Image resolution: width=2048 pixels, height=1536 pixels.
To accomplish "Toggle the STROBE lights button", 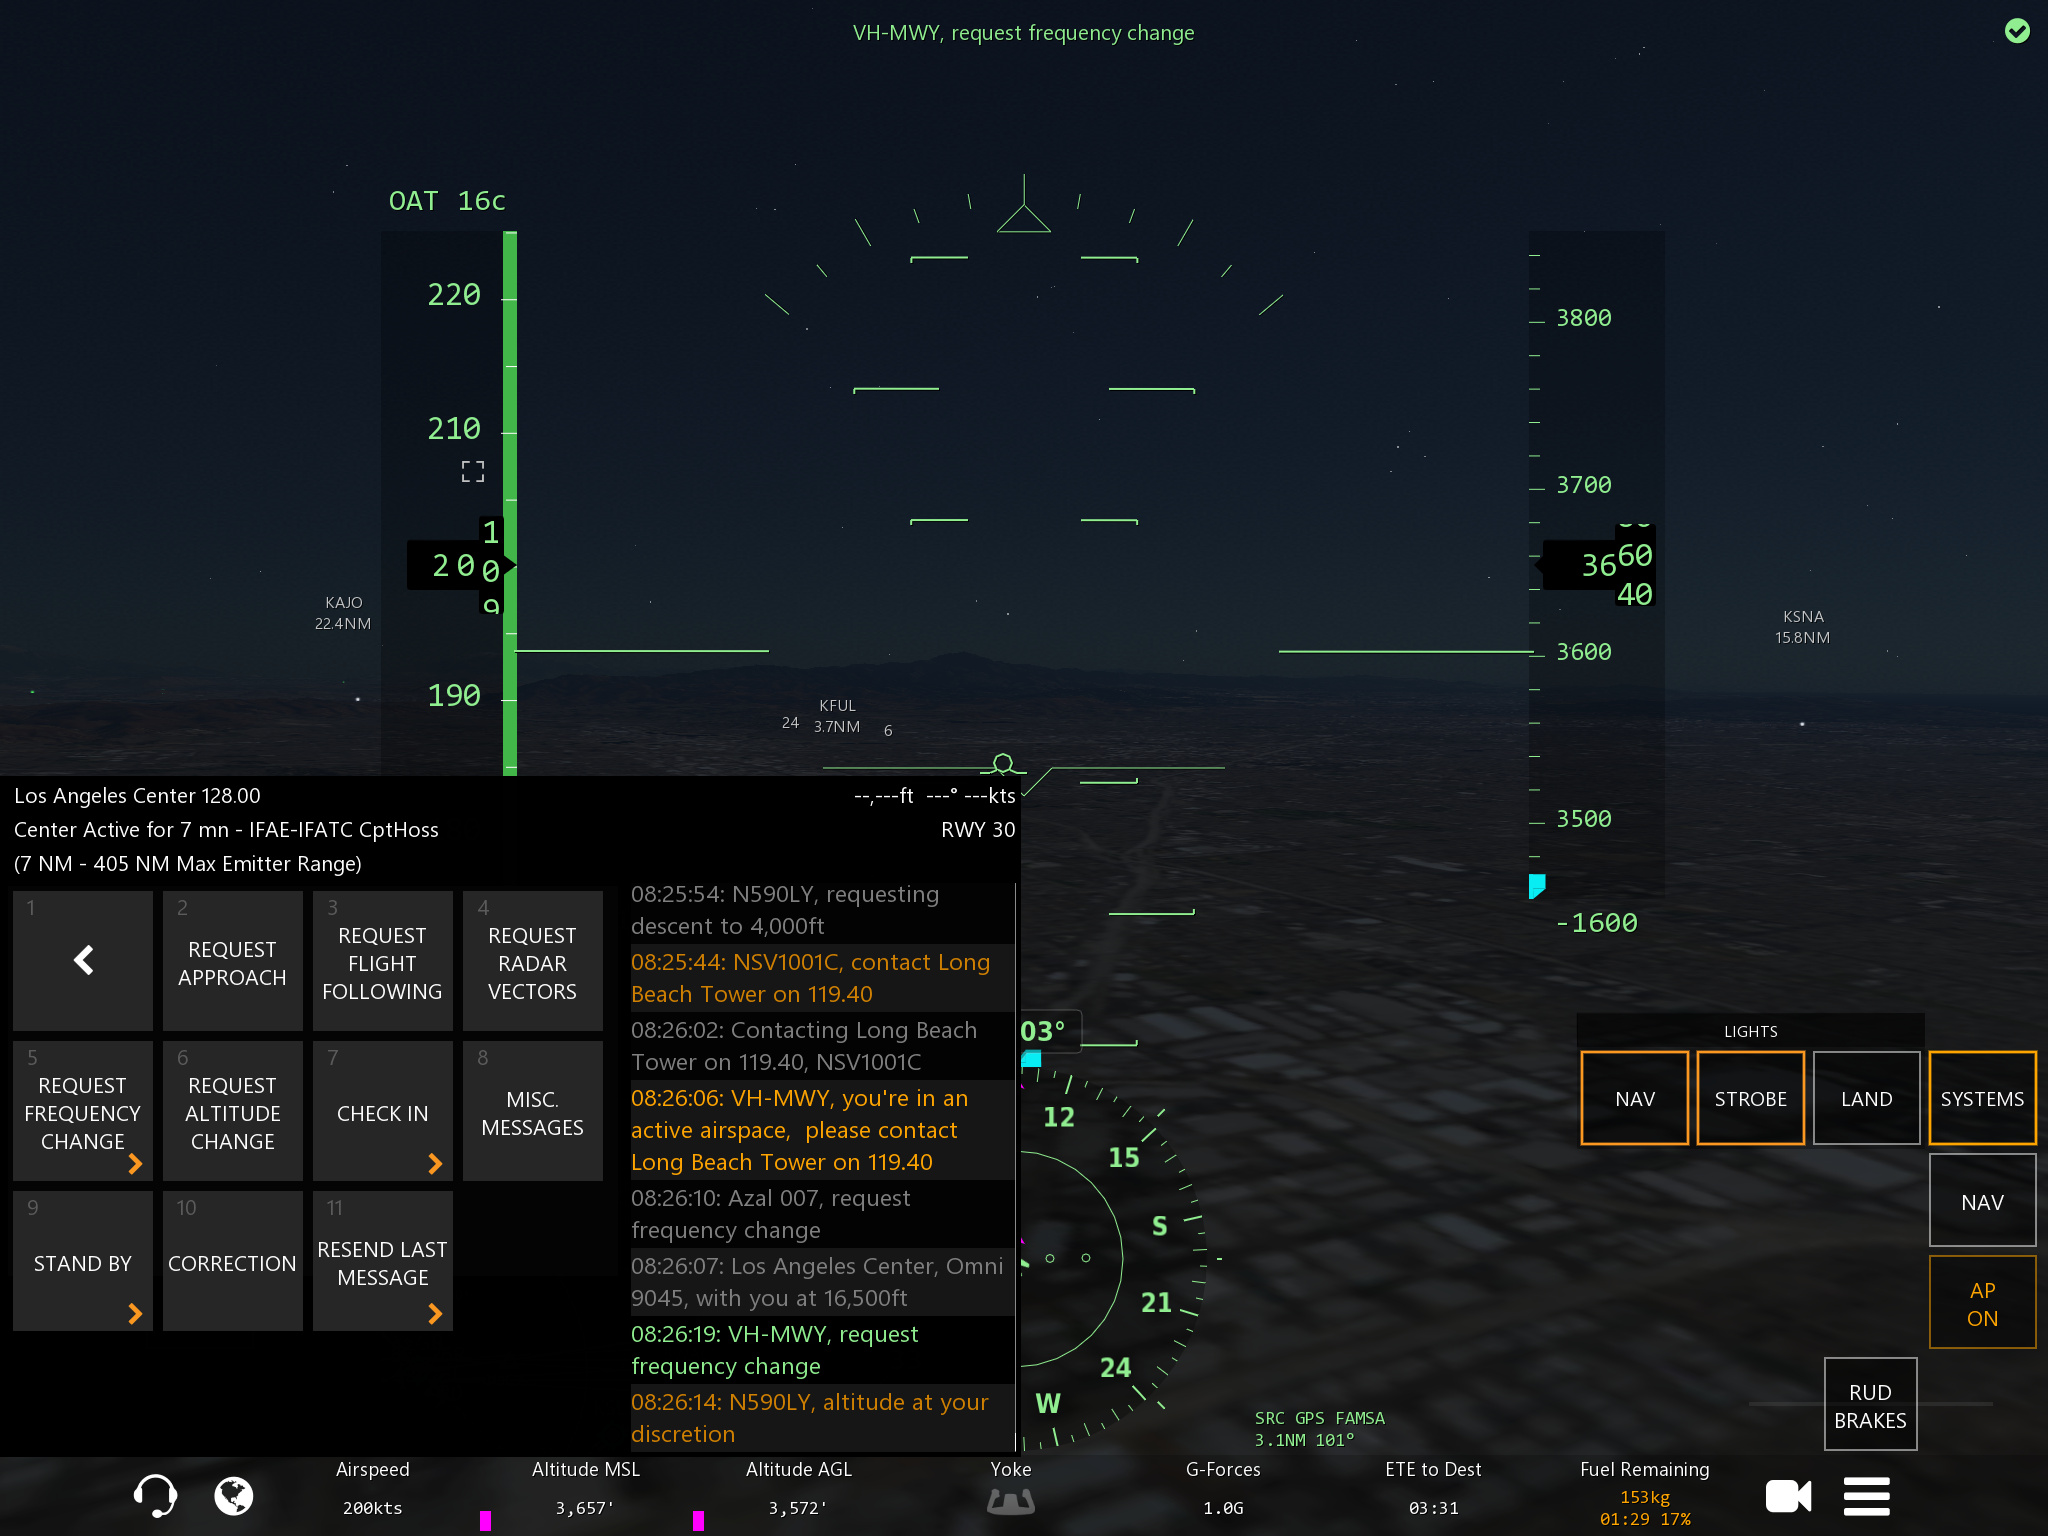I will (x=1750, y=1098).
